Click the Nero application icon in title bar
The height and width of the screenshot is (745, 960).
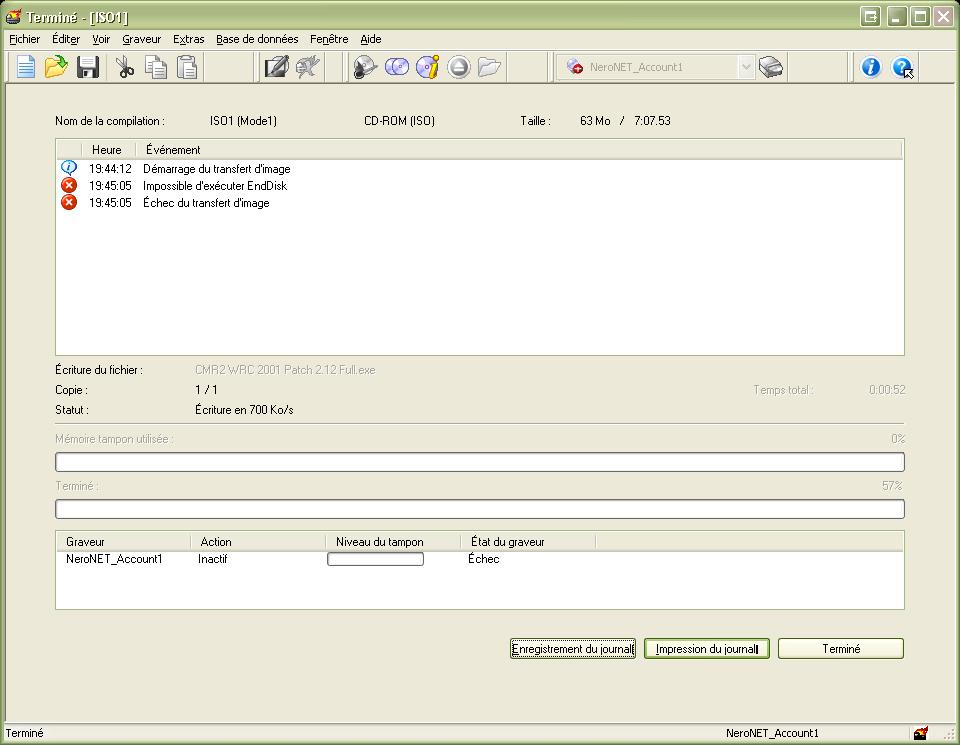point(13,17)
